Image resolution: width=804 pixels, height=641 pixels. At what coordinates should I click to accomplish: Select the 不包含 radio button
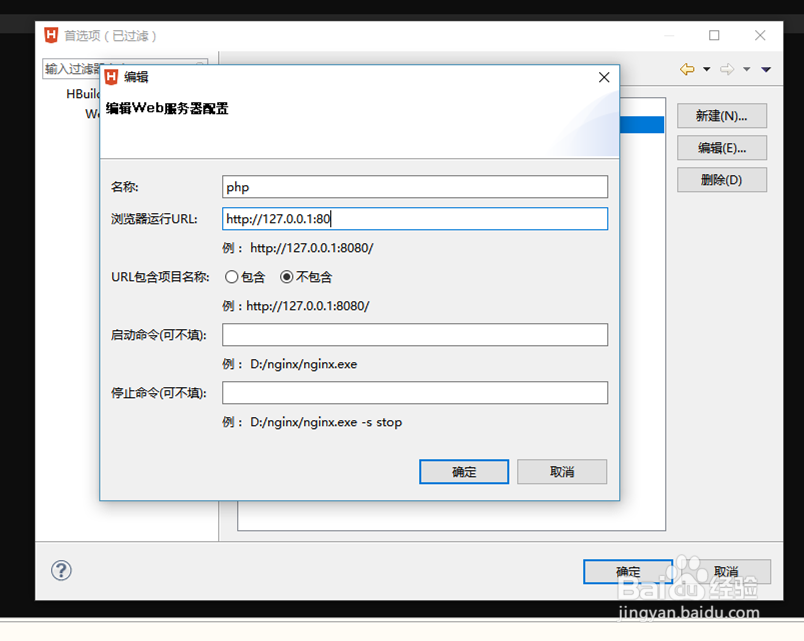pos(286,277)
